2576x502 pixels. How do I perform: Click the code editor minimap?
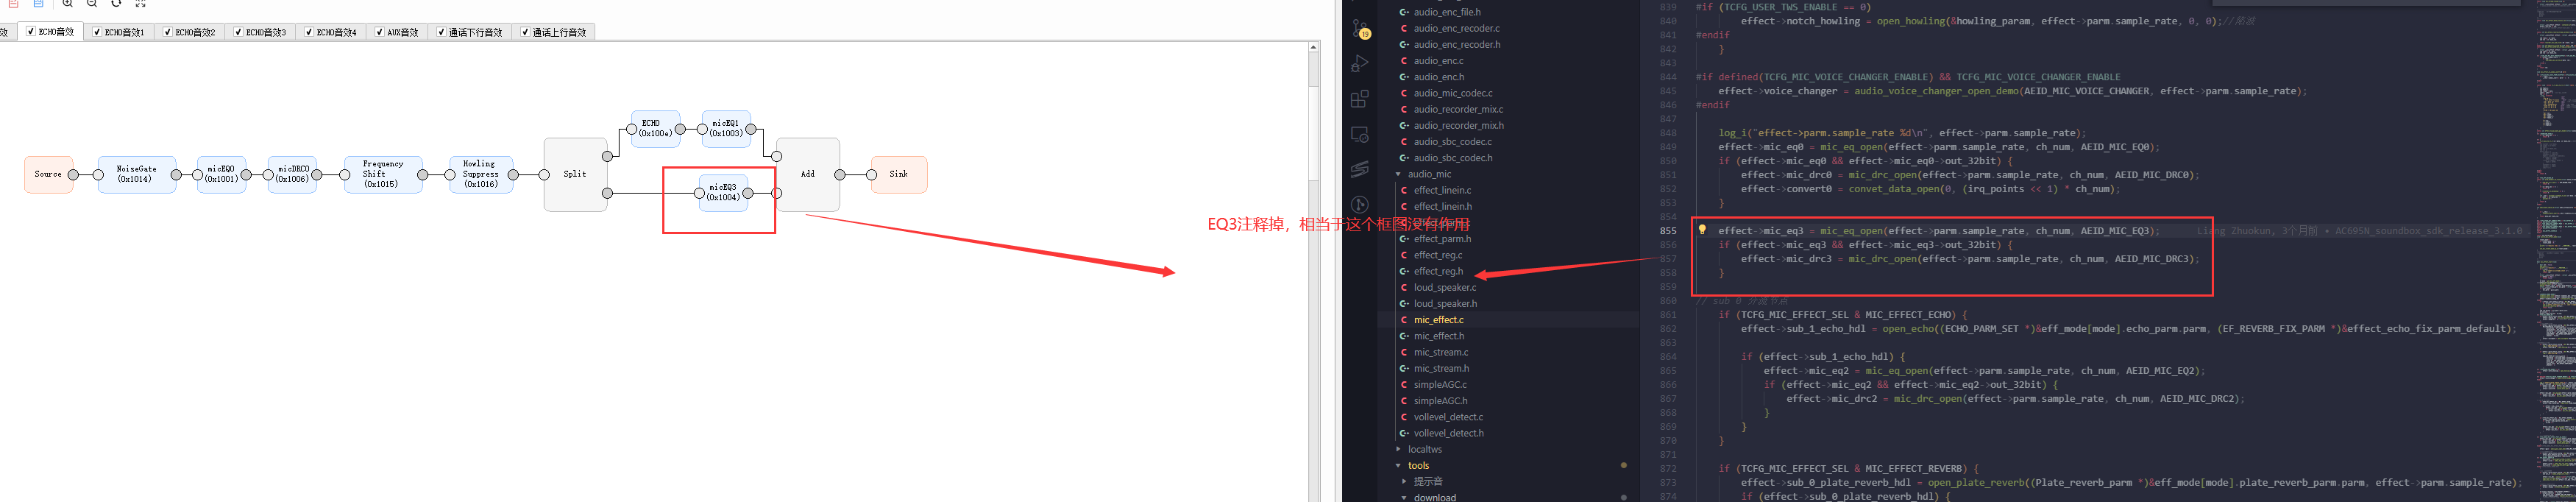coord(2556,251)
